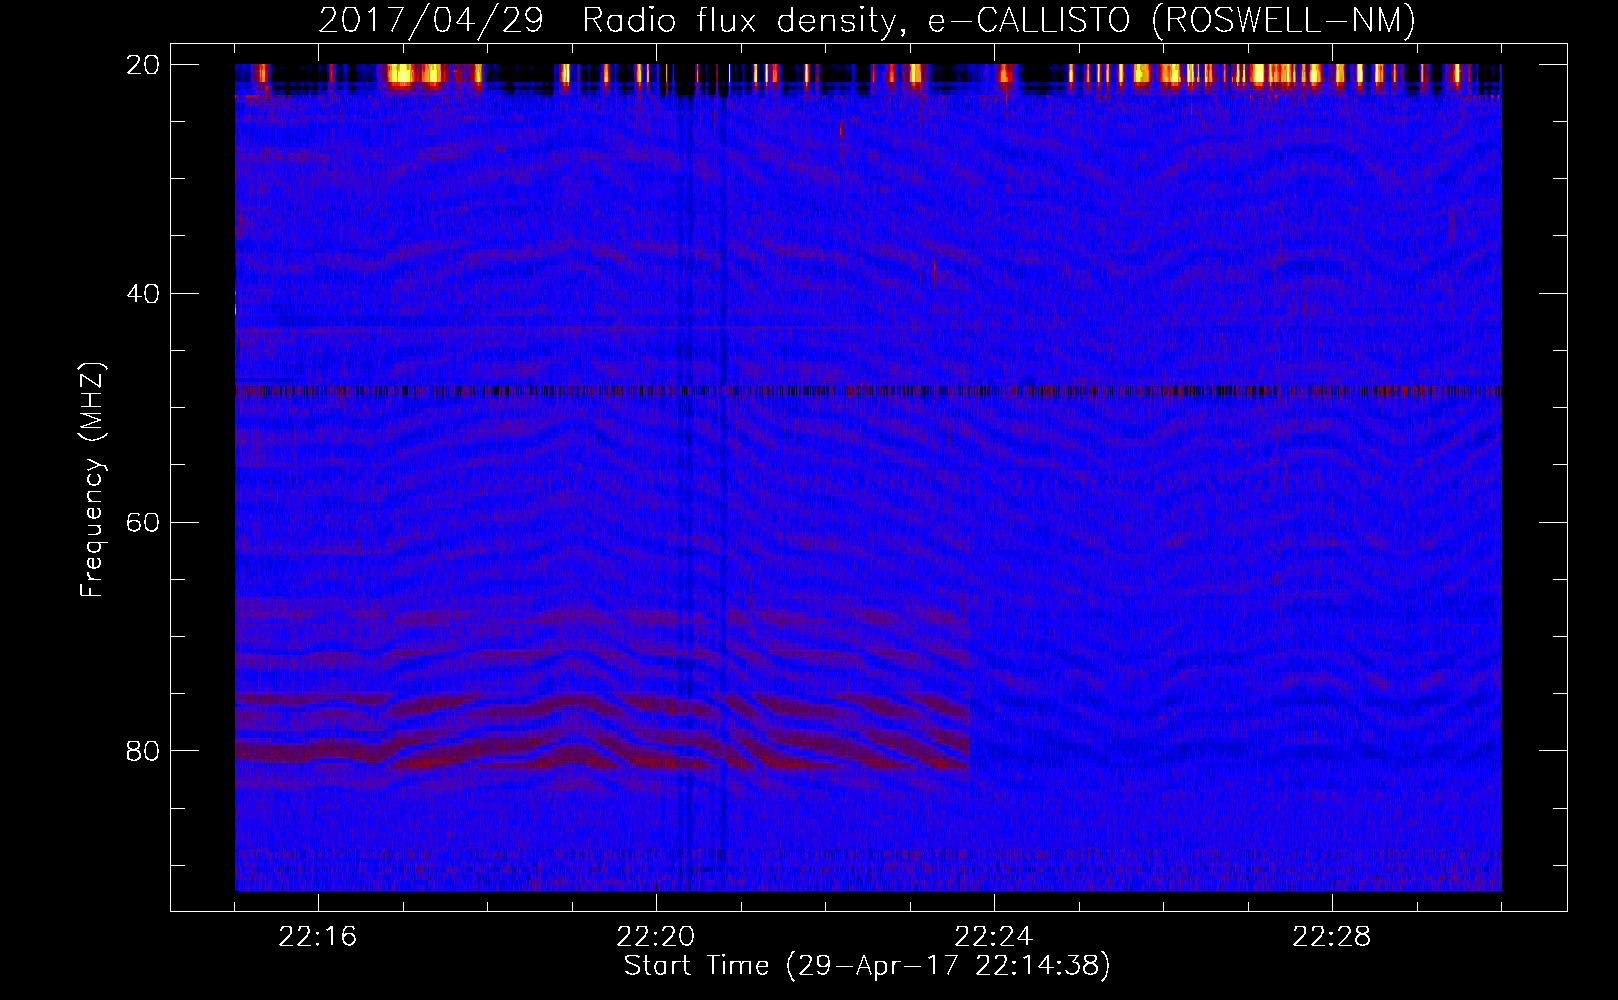
Task: Click the plot title text 'Radio flux density, e-CALLISTO (ROSWELL-NM)'
Action: click(x=999, y=20)
